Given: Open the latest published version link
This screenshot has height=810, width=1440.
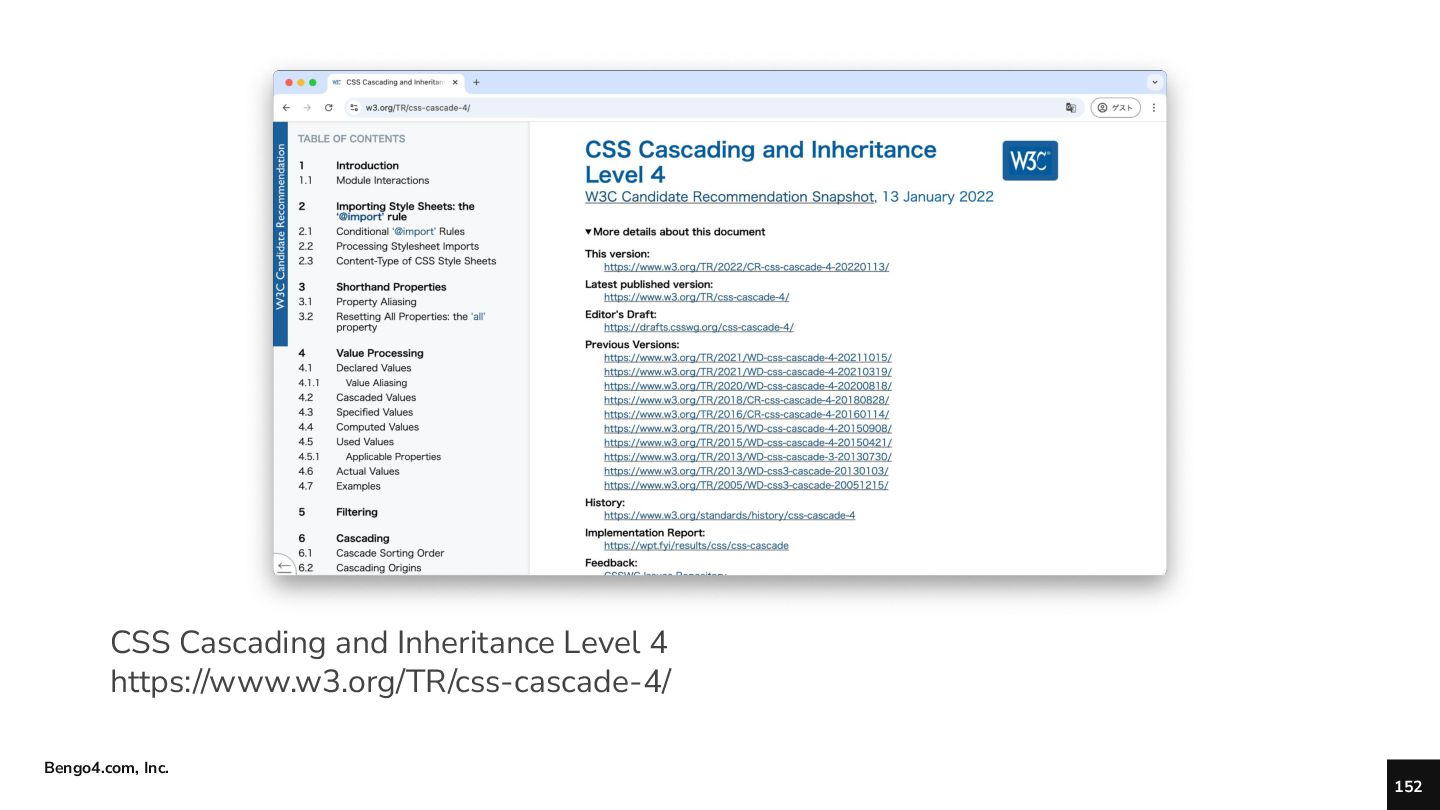Looking at the screenshot, I should pyautogui.click(x=696, y=297).
